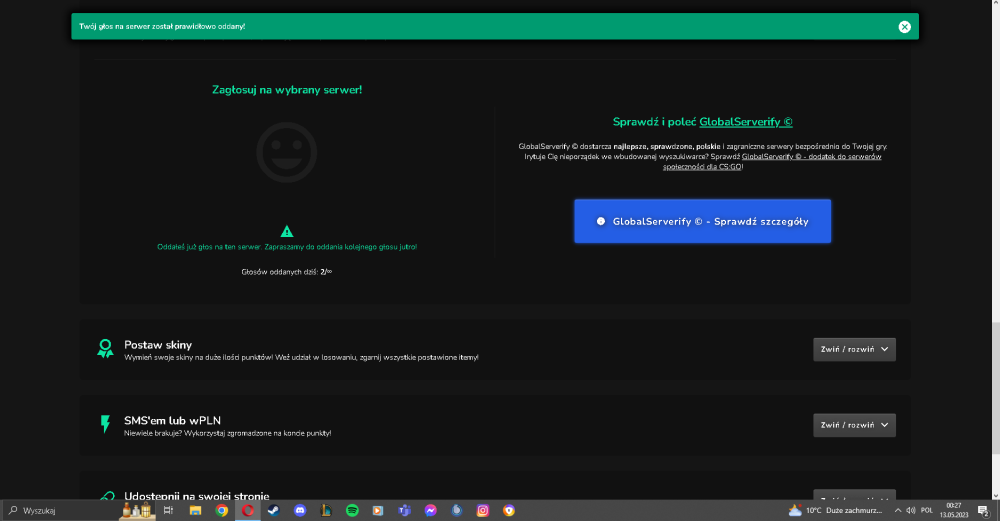Switch to Opera browser in taskbar
The image size is (1000, 521).
point(247,510)
